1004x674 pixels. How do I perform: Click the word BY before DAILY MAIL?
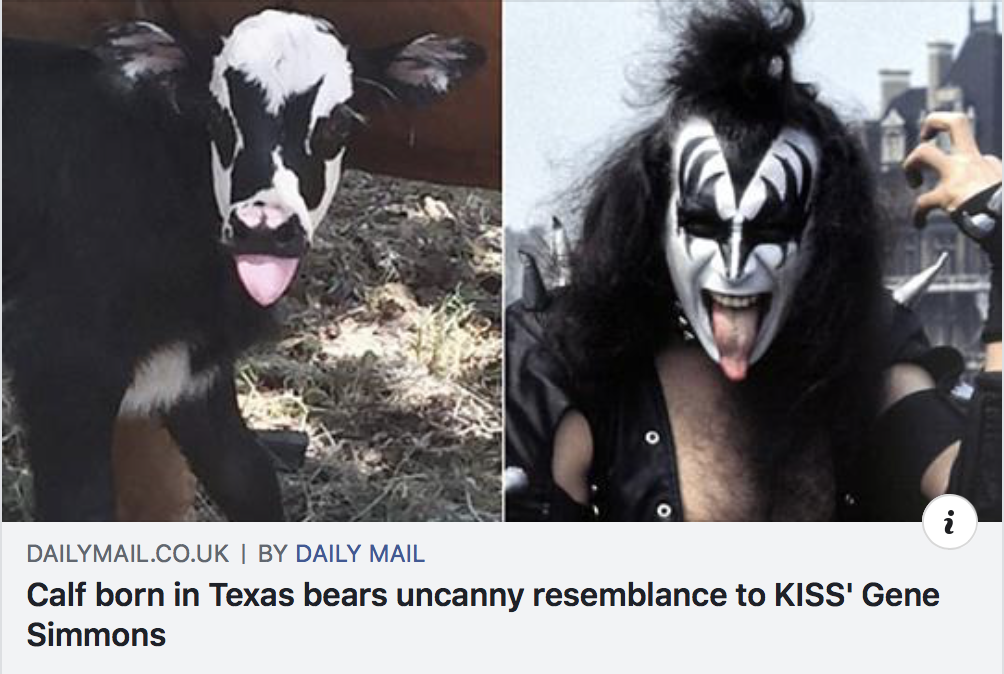click(272, 554)
